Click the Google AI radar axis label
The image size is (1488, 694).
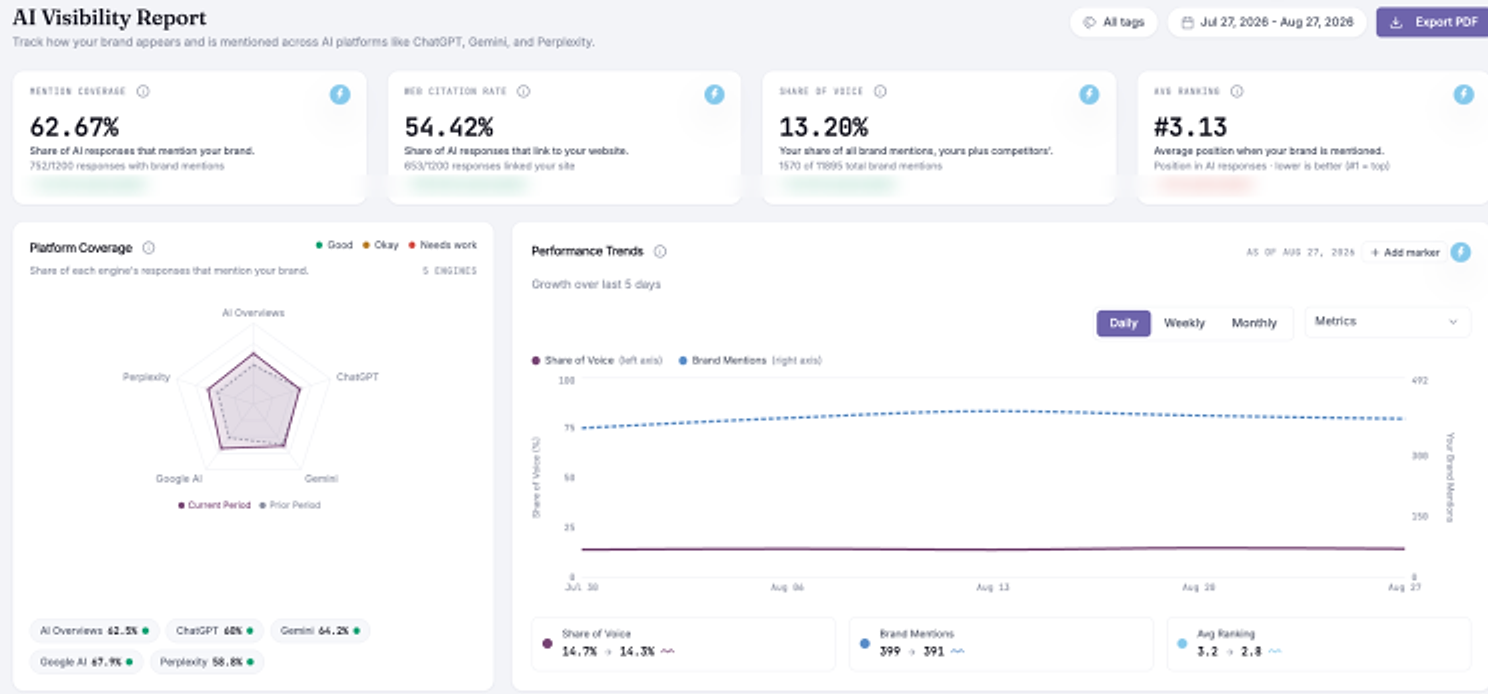179,479
